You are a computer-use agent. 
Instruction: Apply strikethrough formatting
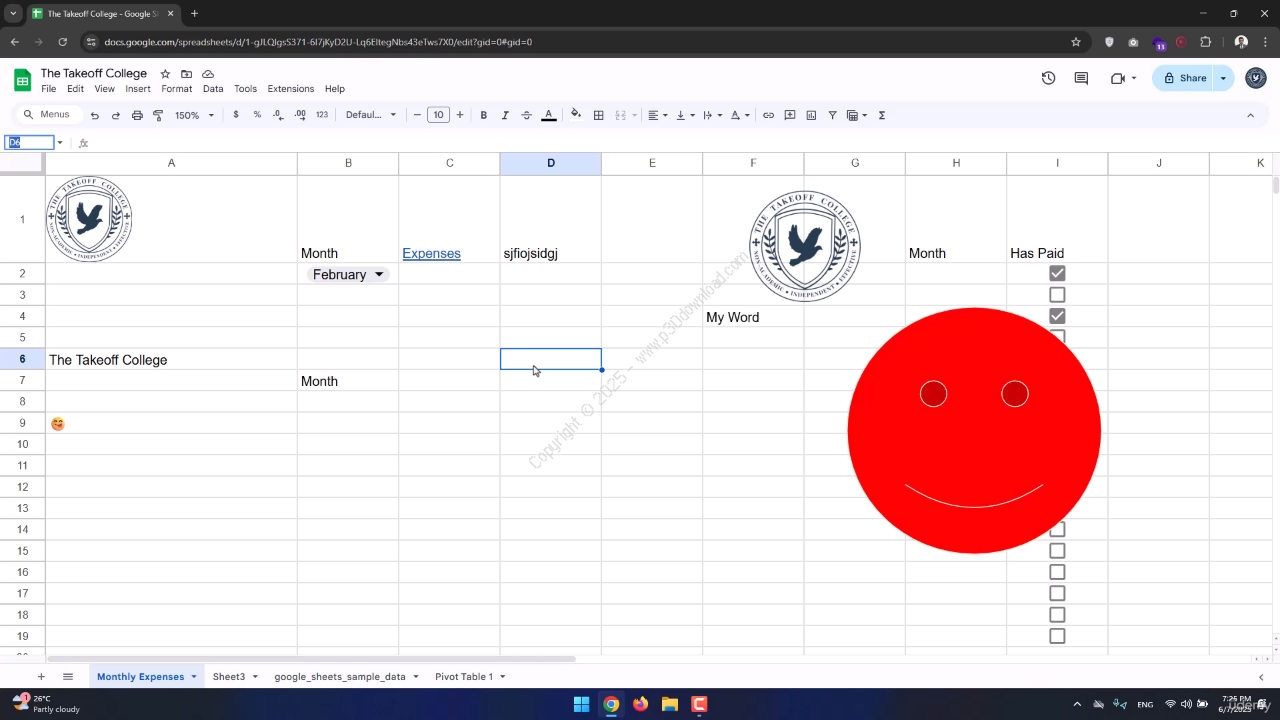[526, 115]
